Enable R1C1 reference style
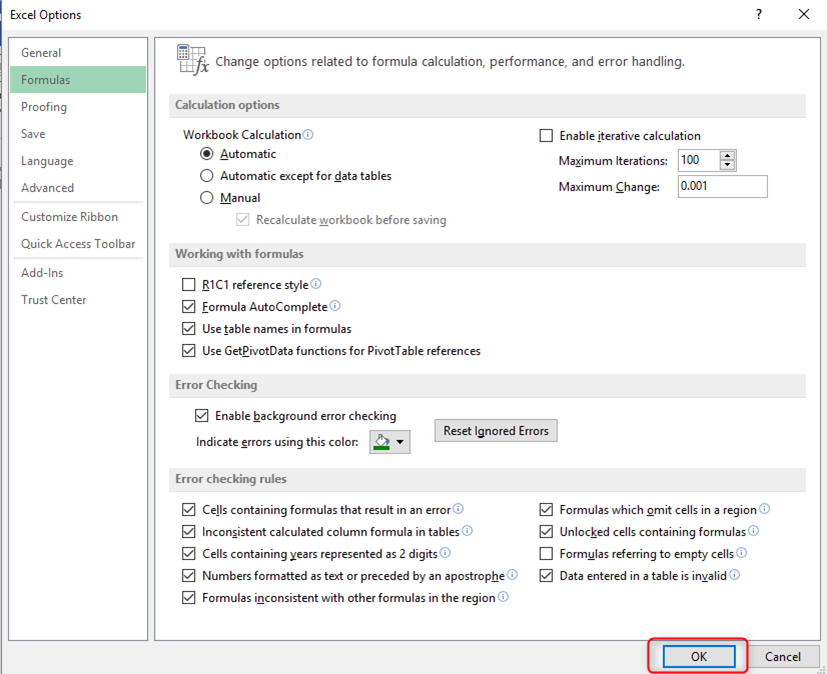 click(x=188, y=285)
